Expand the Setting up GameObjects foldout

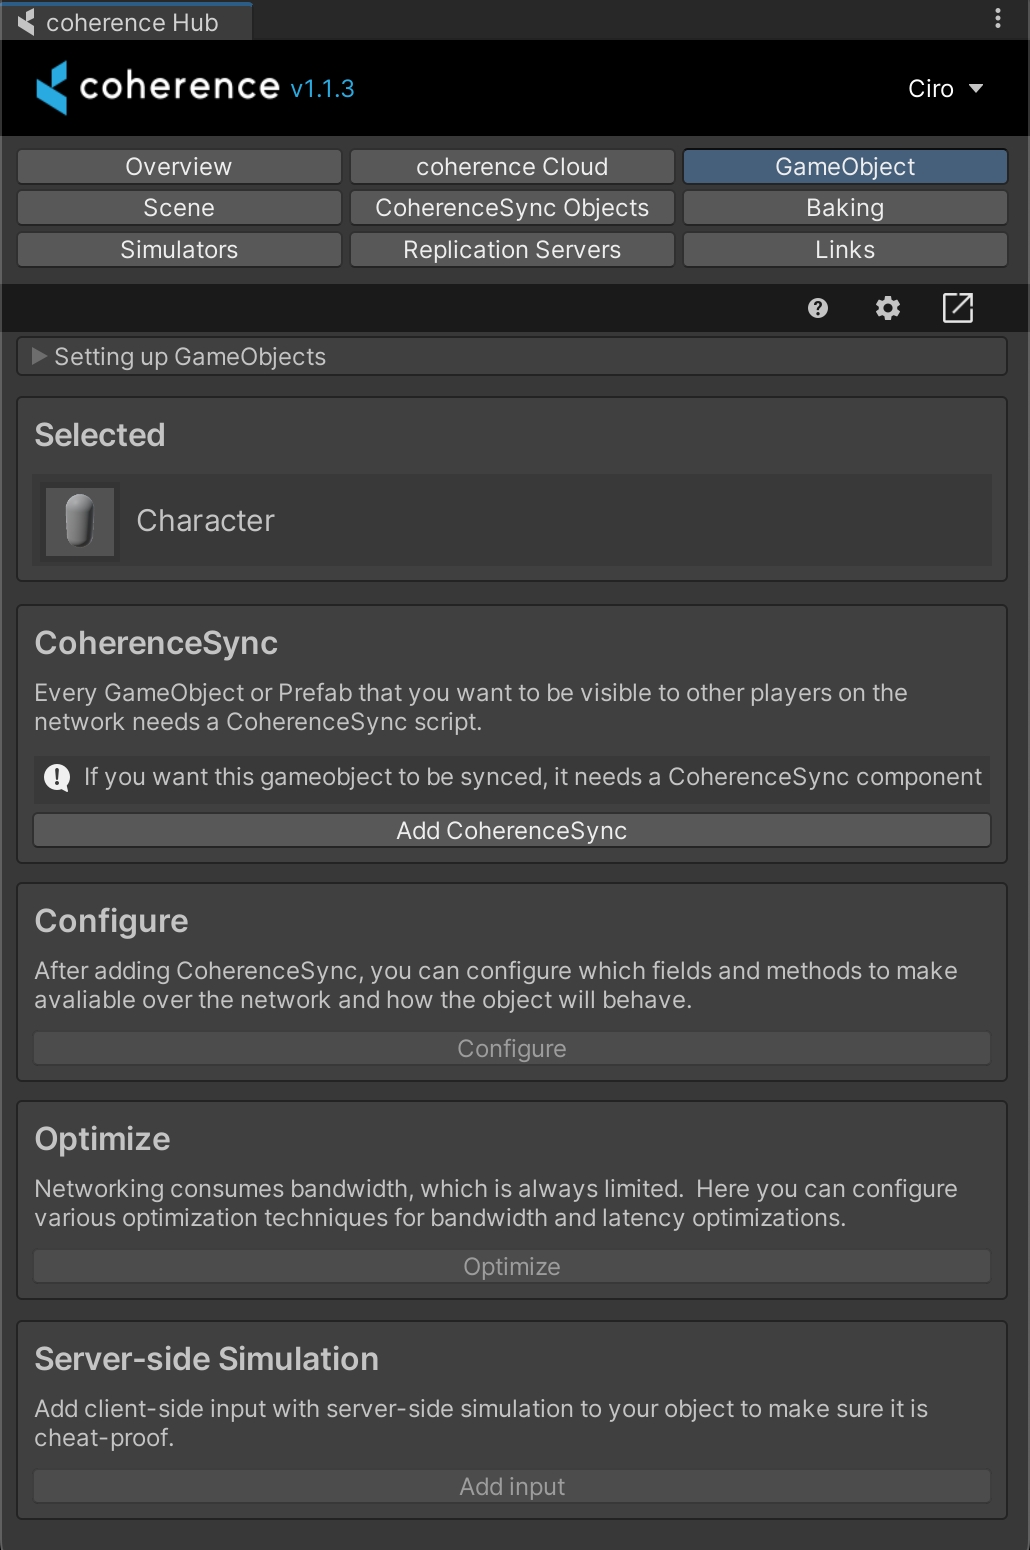pos(40,357)
